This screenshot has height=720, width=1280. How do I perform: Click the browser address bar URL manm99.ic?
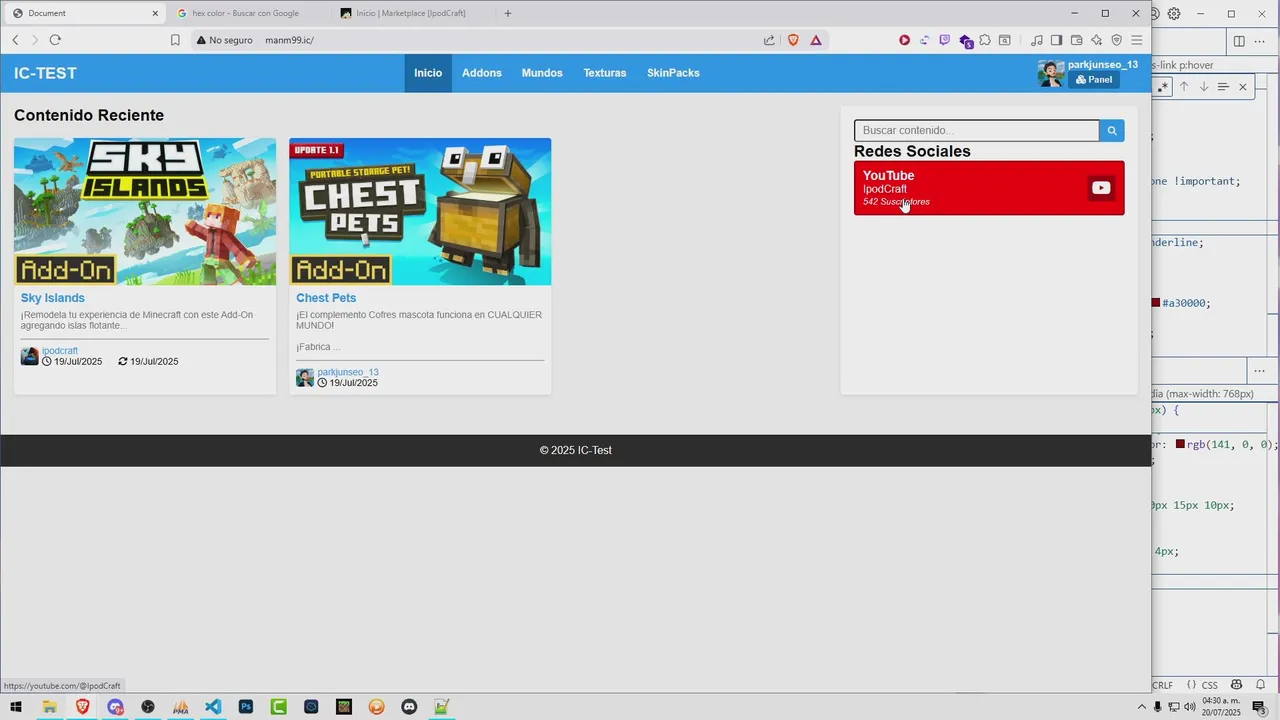click(x=290, y=40)
